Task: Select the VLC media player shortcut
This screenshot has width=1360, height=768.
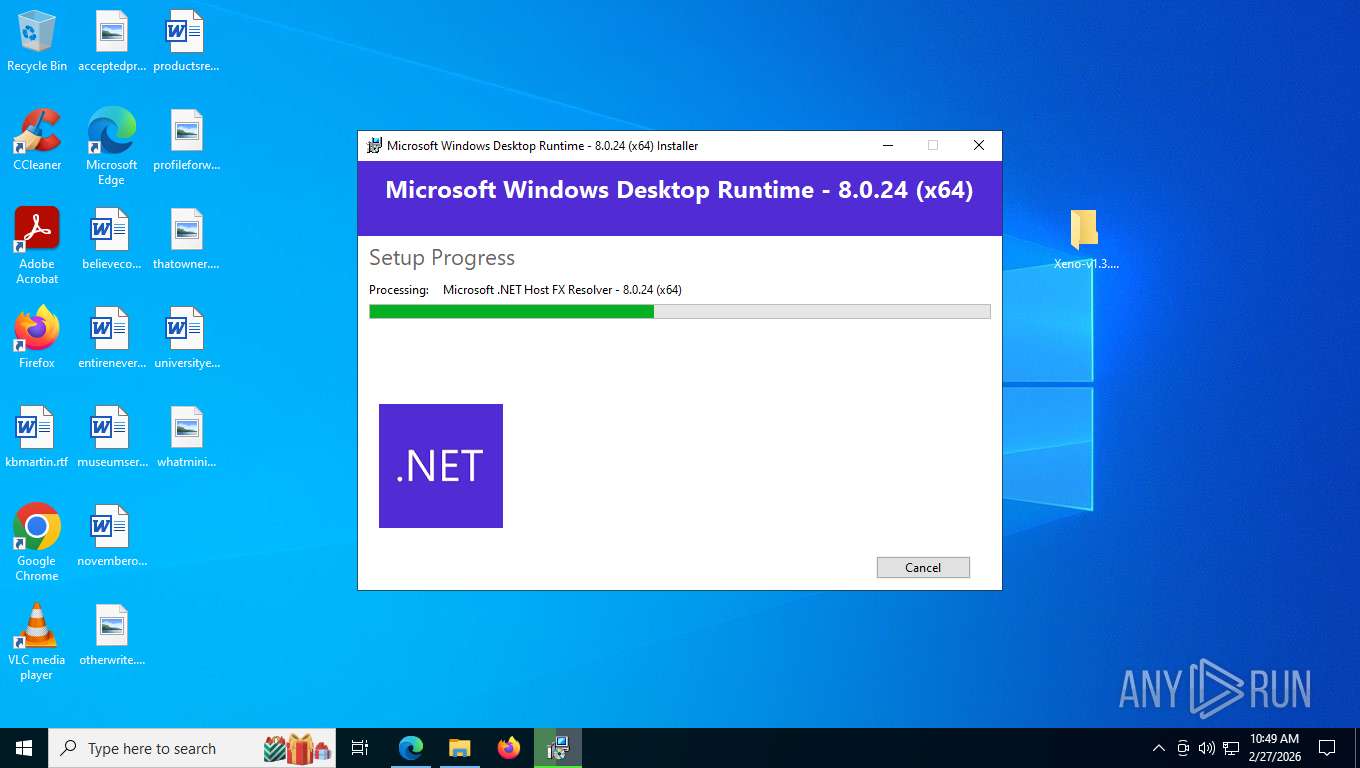Action: tap(37, 642)
